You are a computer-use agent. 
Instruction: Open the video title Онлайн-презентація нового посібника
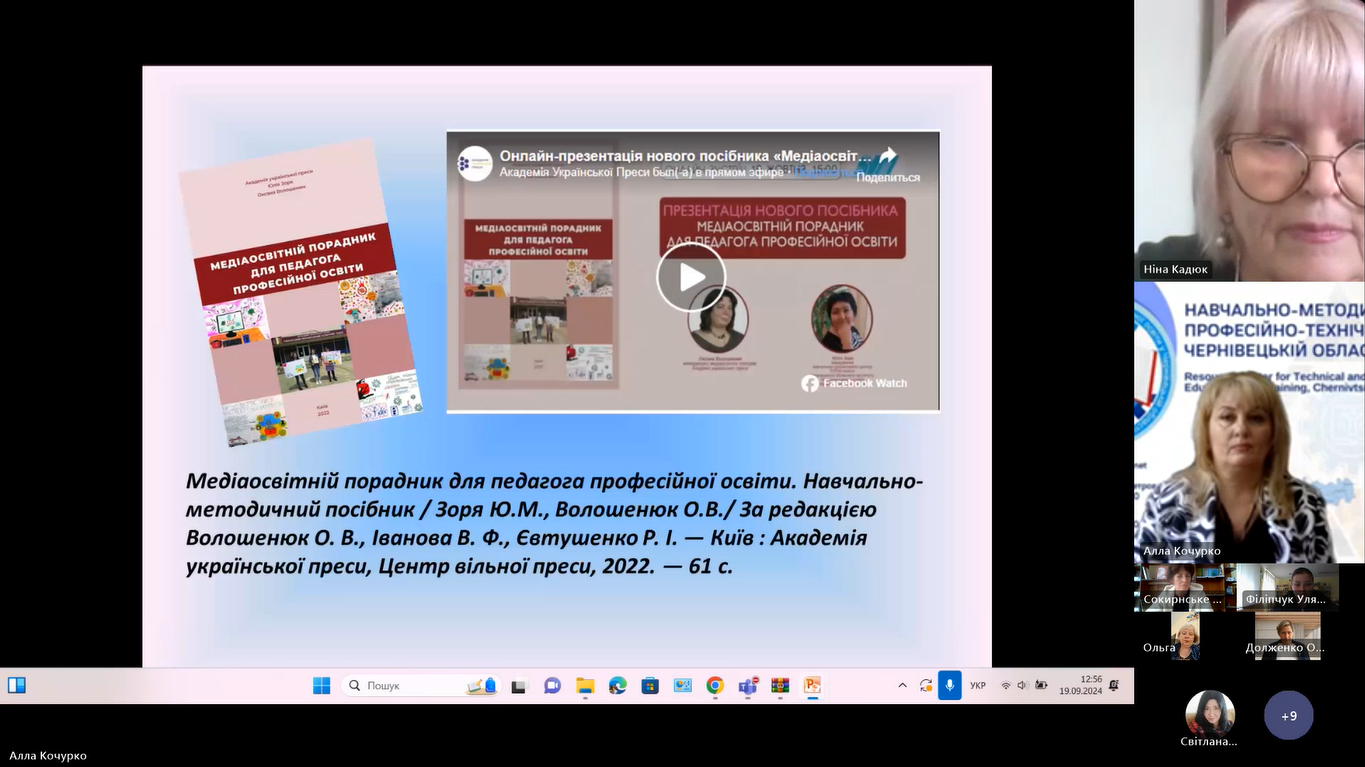686,156
